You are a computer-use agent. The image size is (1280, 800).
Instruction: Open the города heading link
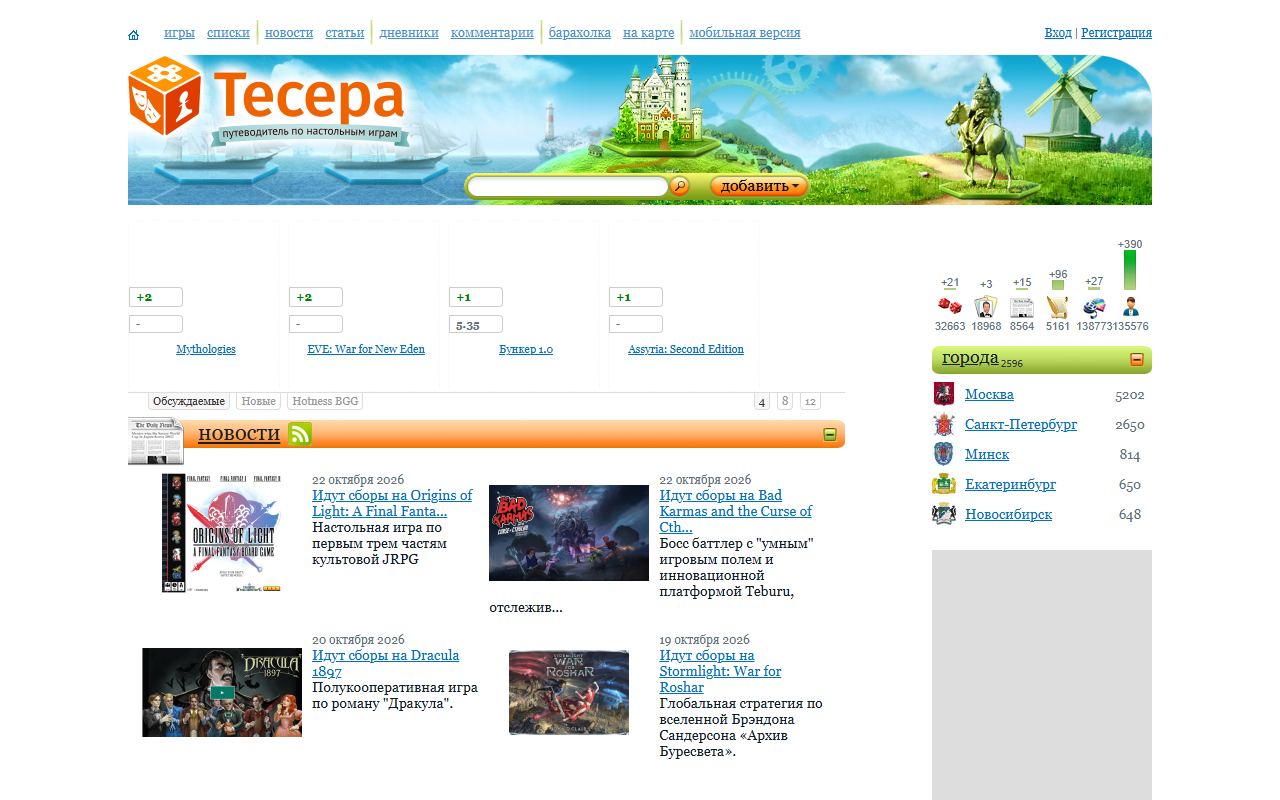coord(970,358)
